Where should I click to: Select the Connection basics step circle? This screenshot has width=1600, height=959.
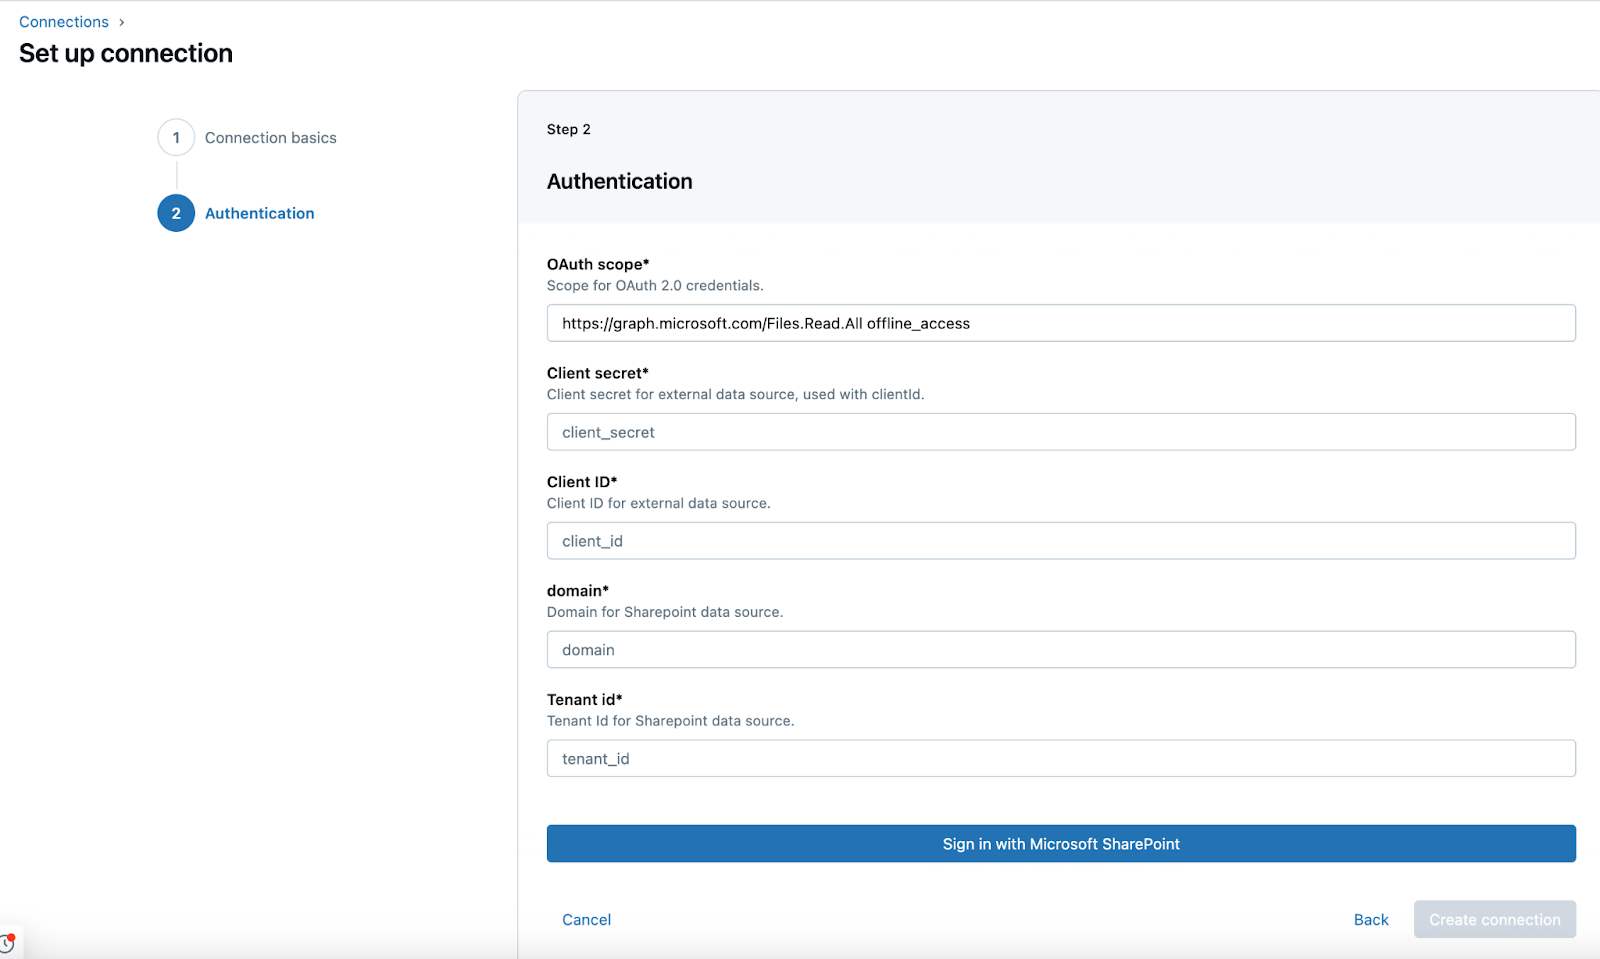(176, 137)
